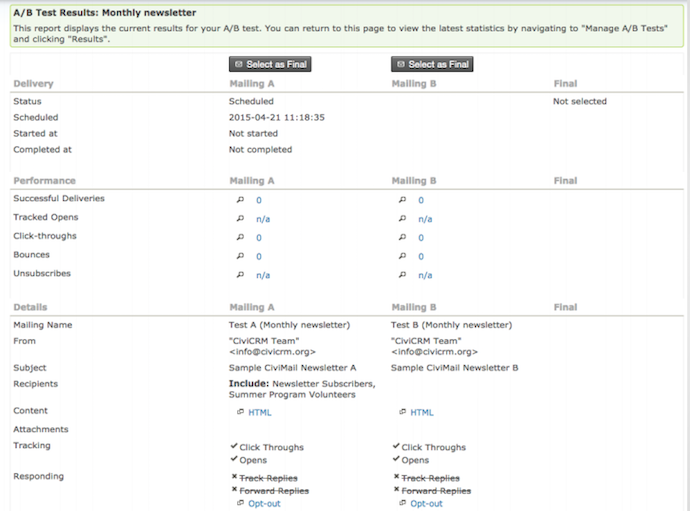Click magnifier icon for Mailing A Unsubscribes
Viewport: 690px width, 511px height.
240,275
